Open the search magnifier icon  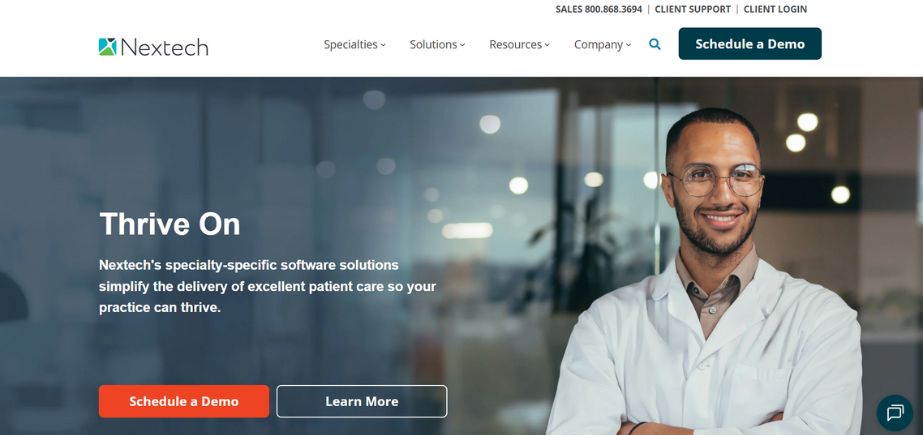point(655,44)
